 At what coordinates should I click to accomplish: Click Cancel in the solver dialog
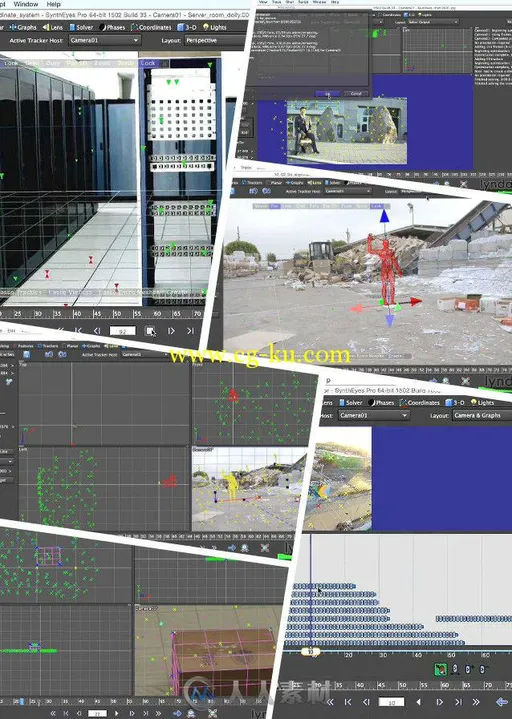[356, 94]
